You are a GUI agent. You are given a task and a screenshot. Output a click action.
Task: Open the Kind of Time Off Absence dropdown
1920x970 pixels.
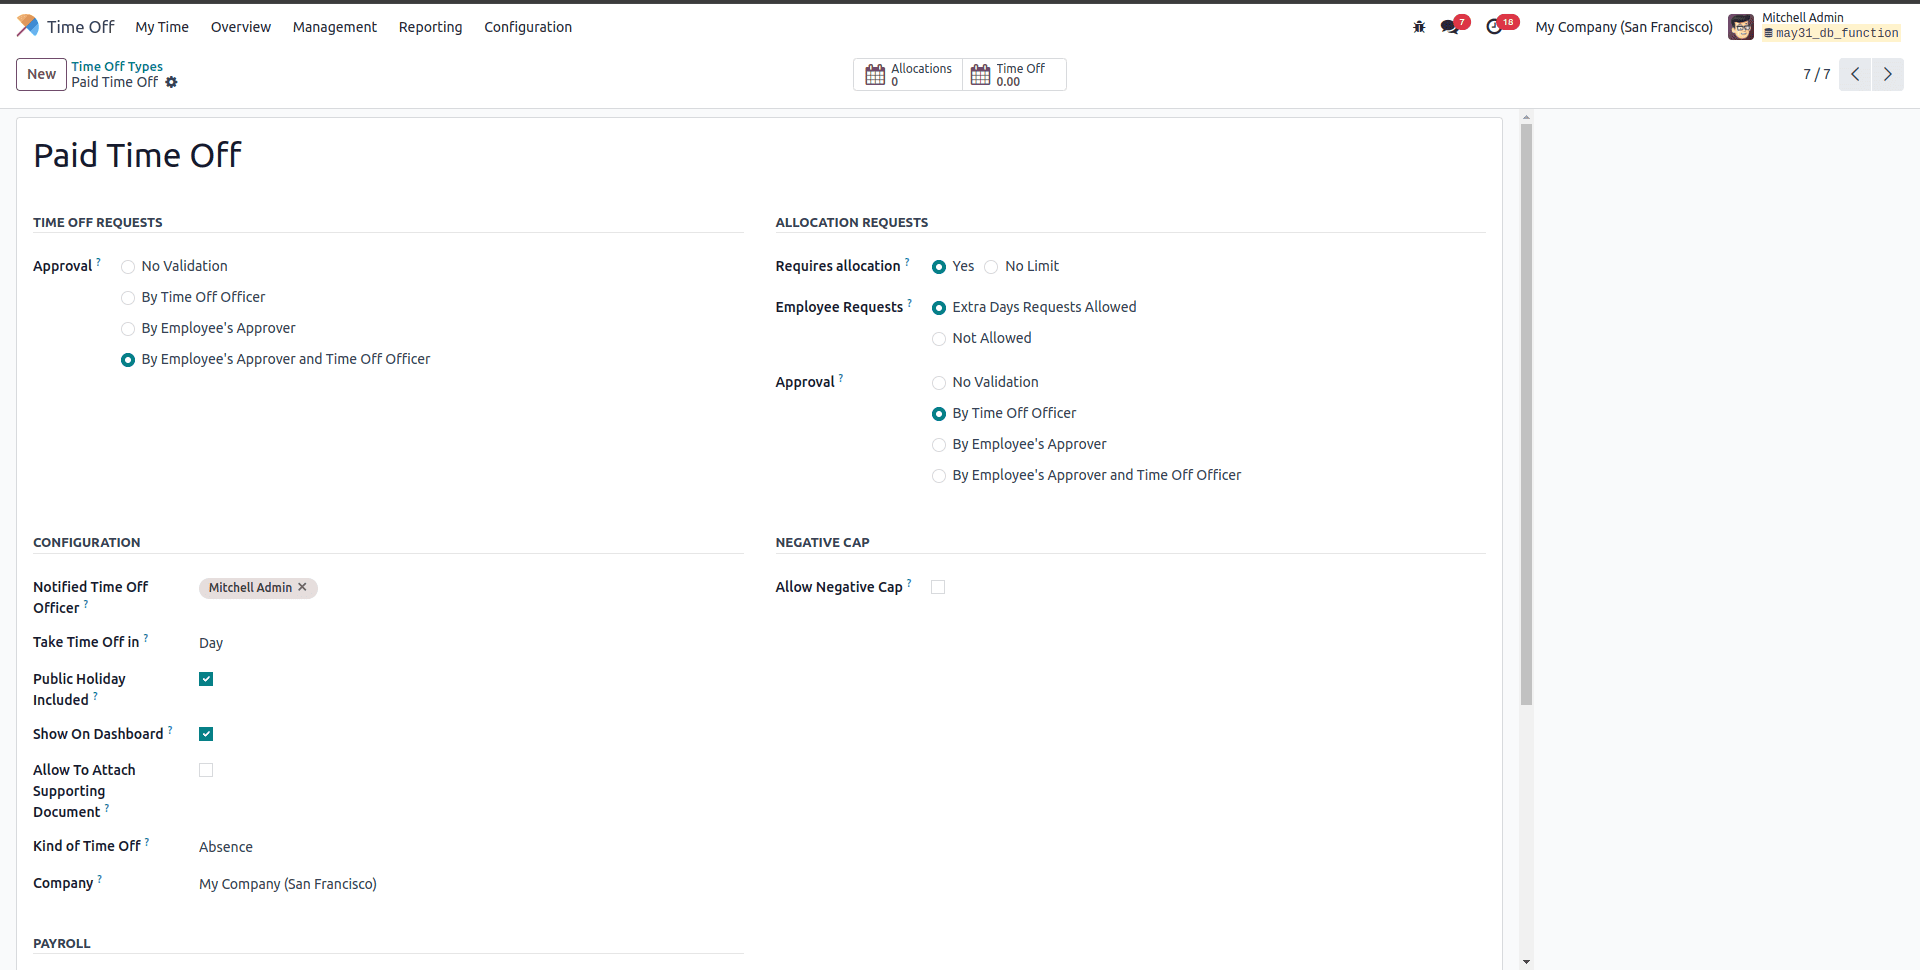tap(471, 847)
